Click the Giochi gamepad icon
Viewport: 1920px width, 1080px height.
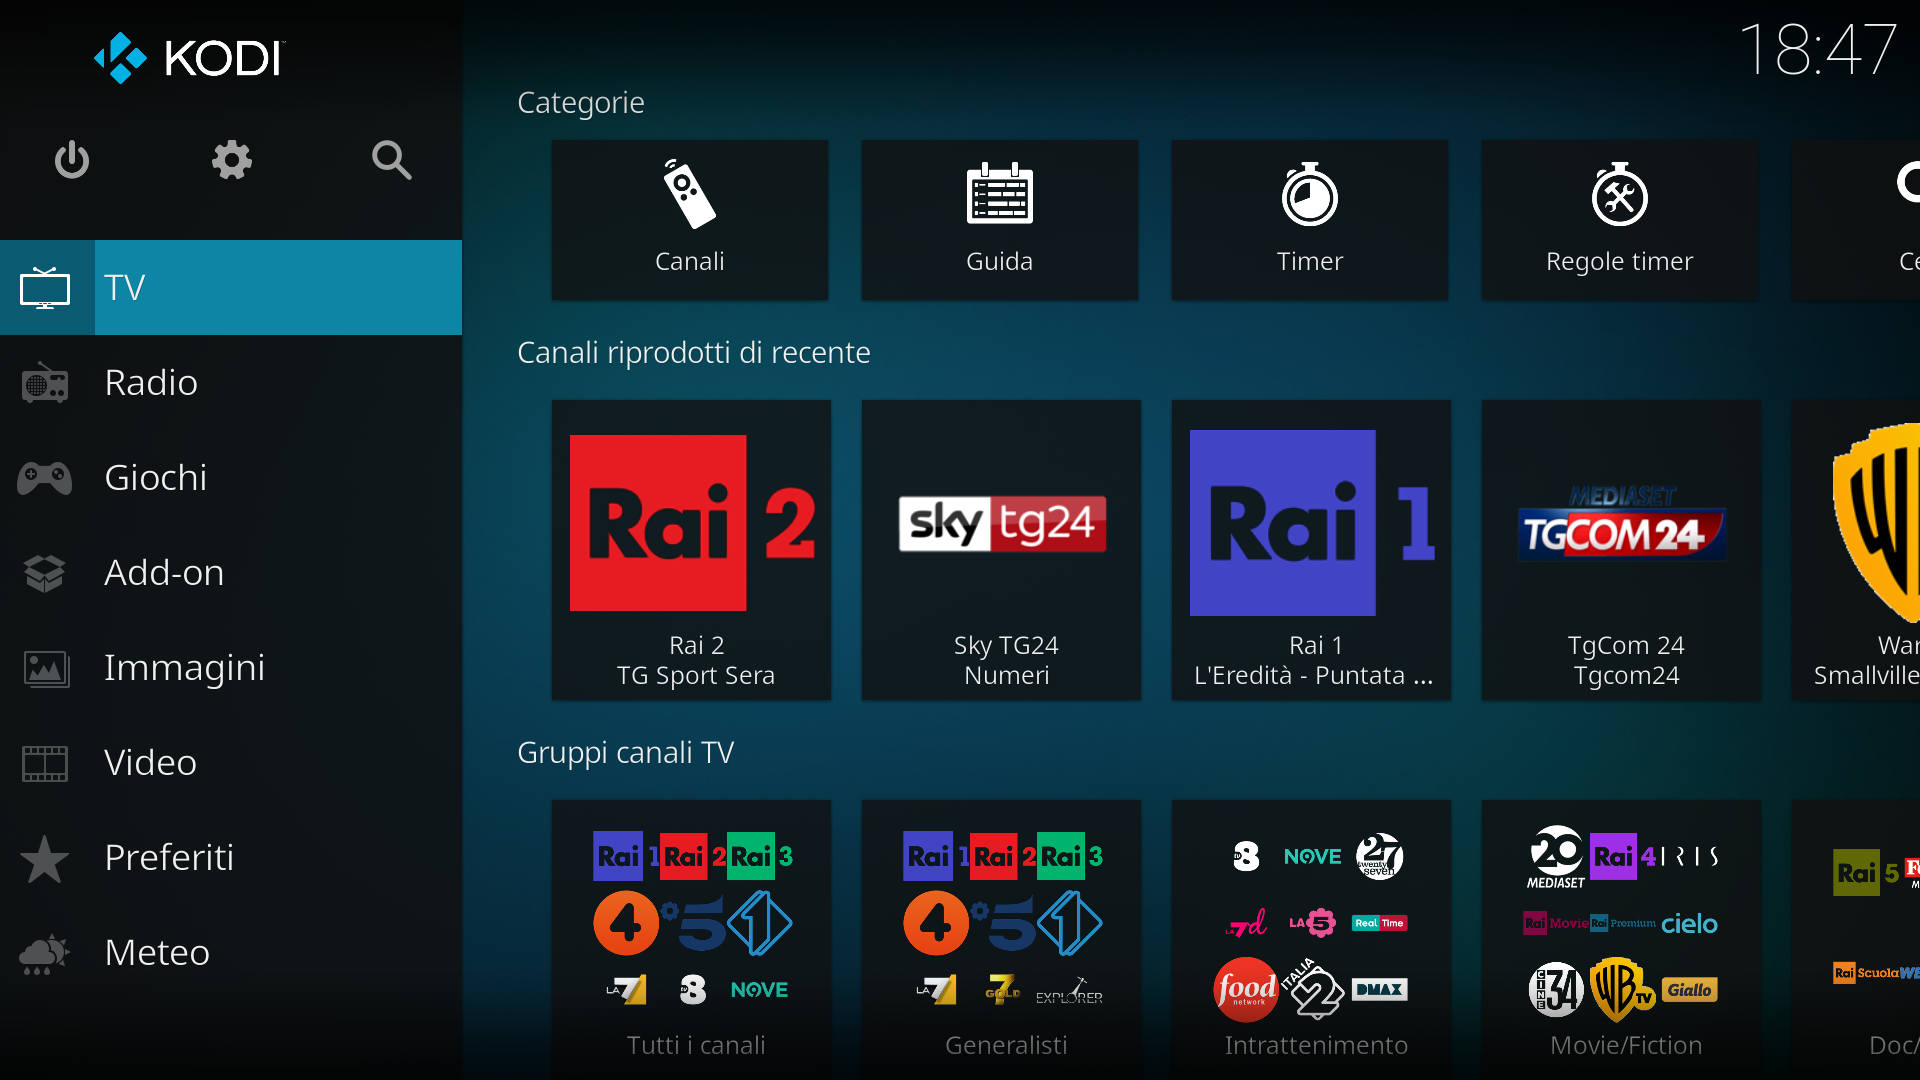coord(45,478)
